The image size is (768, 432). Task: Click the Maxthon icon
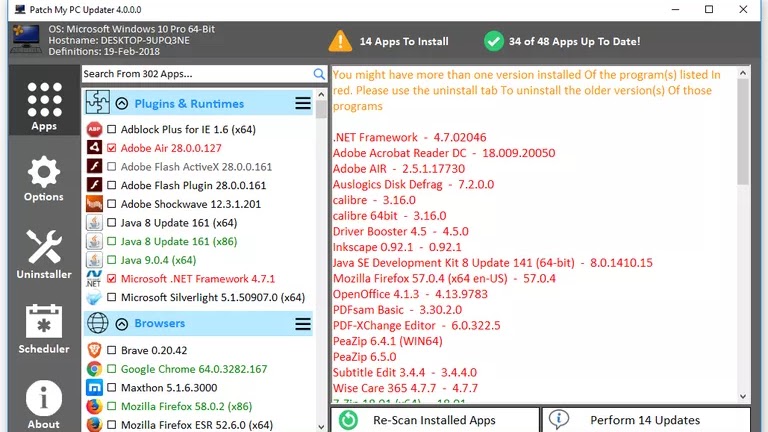[x=94, y=387]
